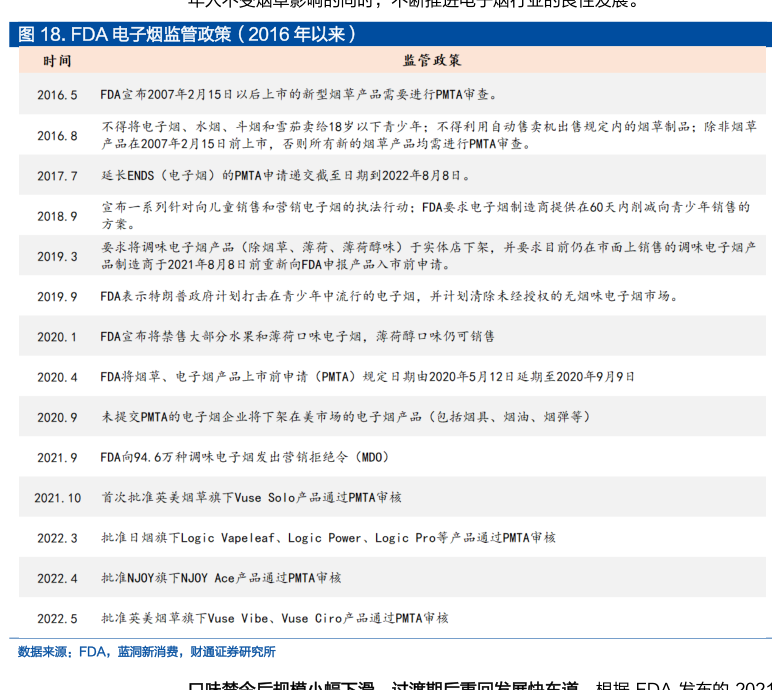Select the 2017.7 ENDS deadline extension text
Screen dimensions: 772x690
pos(285,175)
